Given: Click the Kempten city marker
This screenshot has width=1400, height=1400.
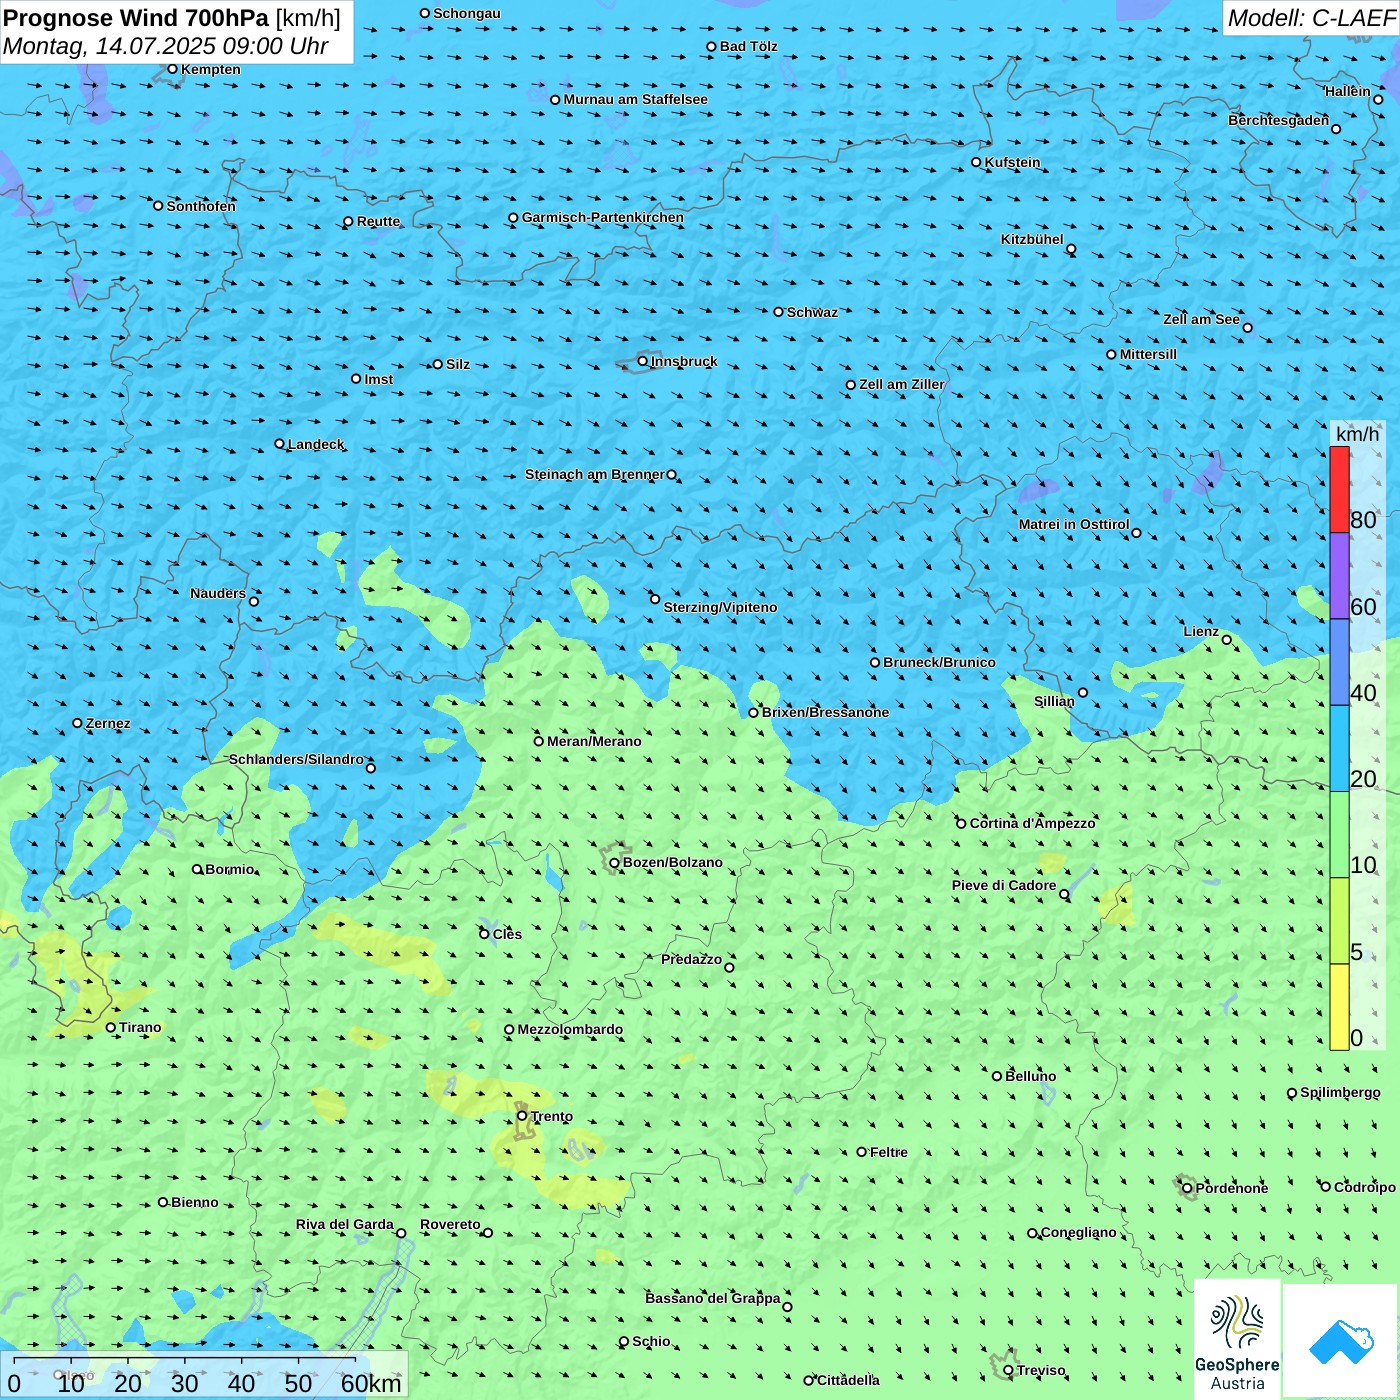Looking at the screenshot, I should tap(172, 69).
